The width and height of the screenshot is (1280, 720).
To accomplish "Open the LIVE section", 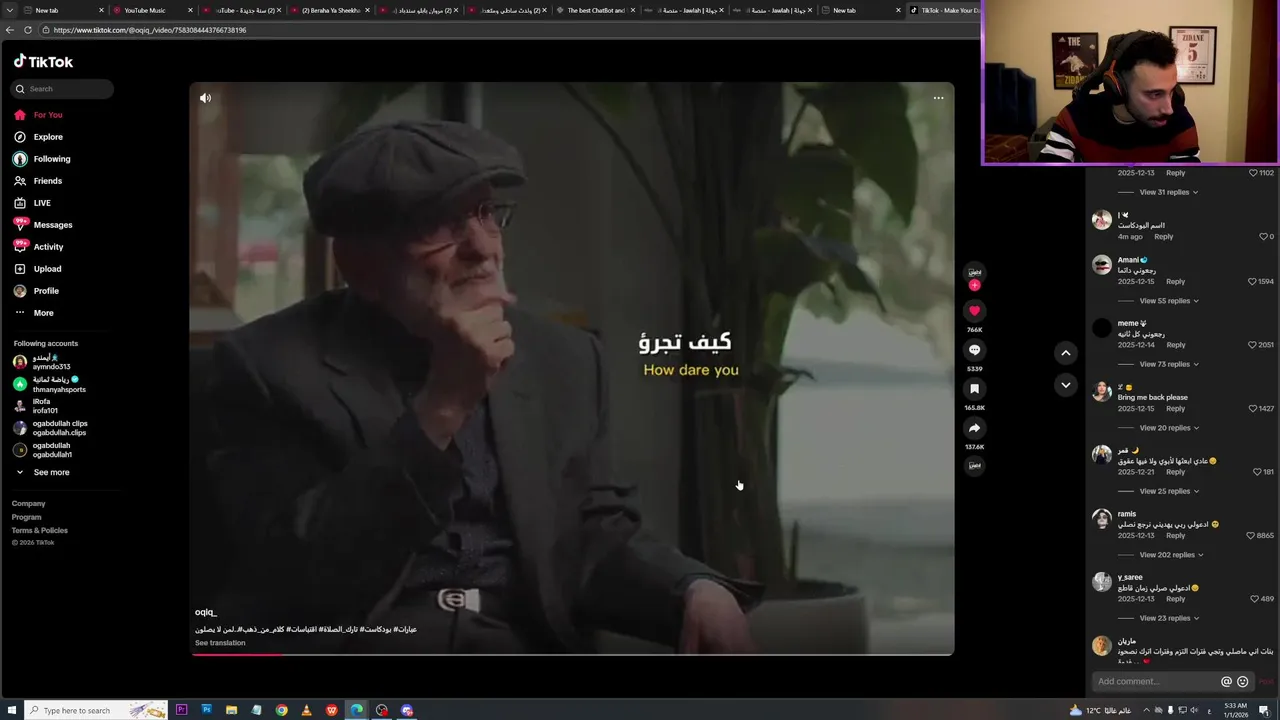I will (x=41, y=203).
